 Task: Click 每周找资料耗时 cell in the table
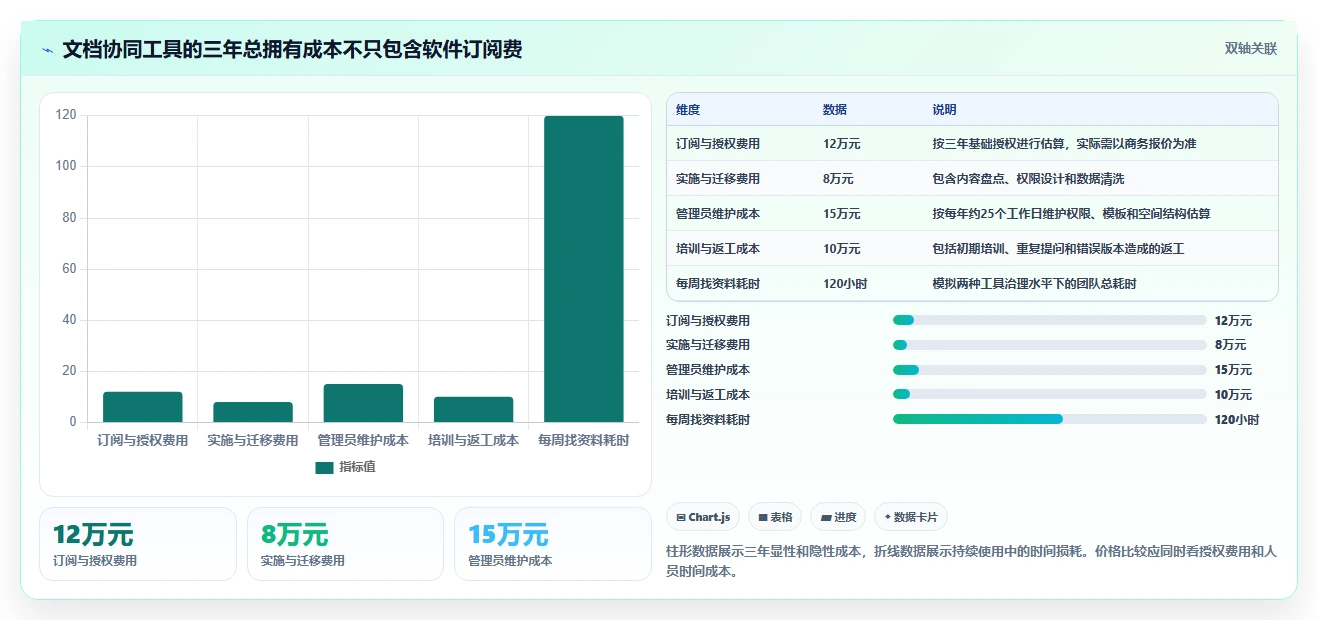[718, 284]
